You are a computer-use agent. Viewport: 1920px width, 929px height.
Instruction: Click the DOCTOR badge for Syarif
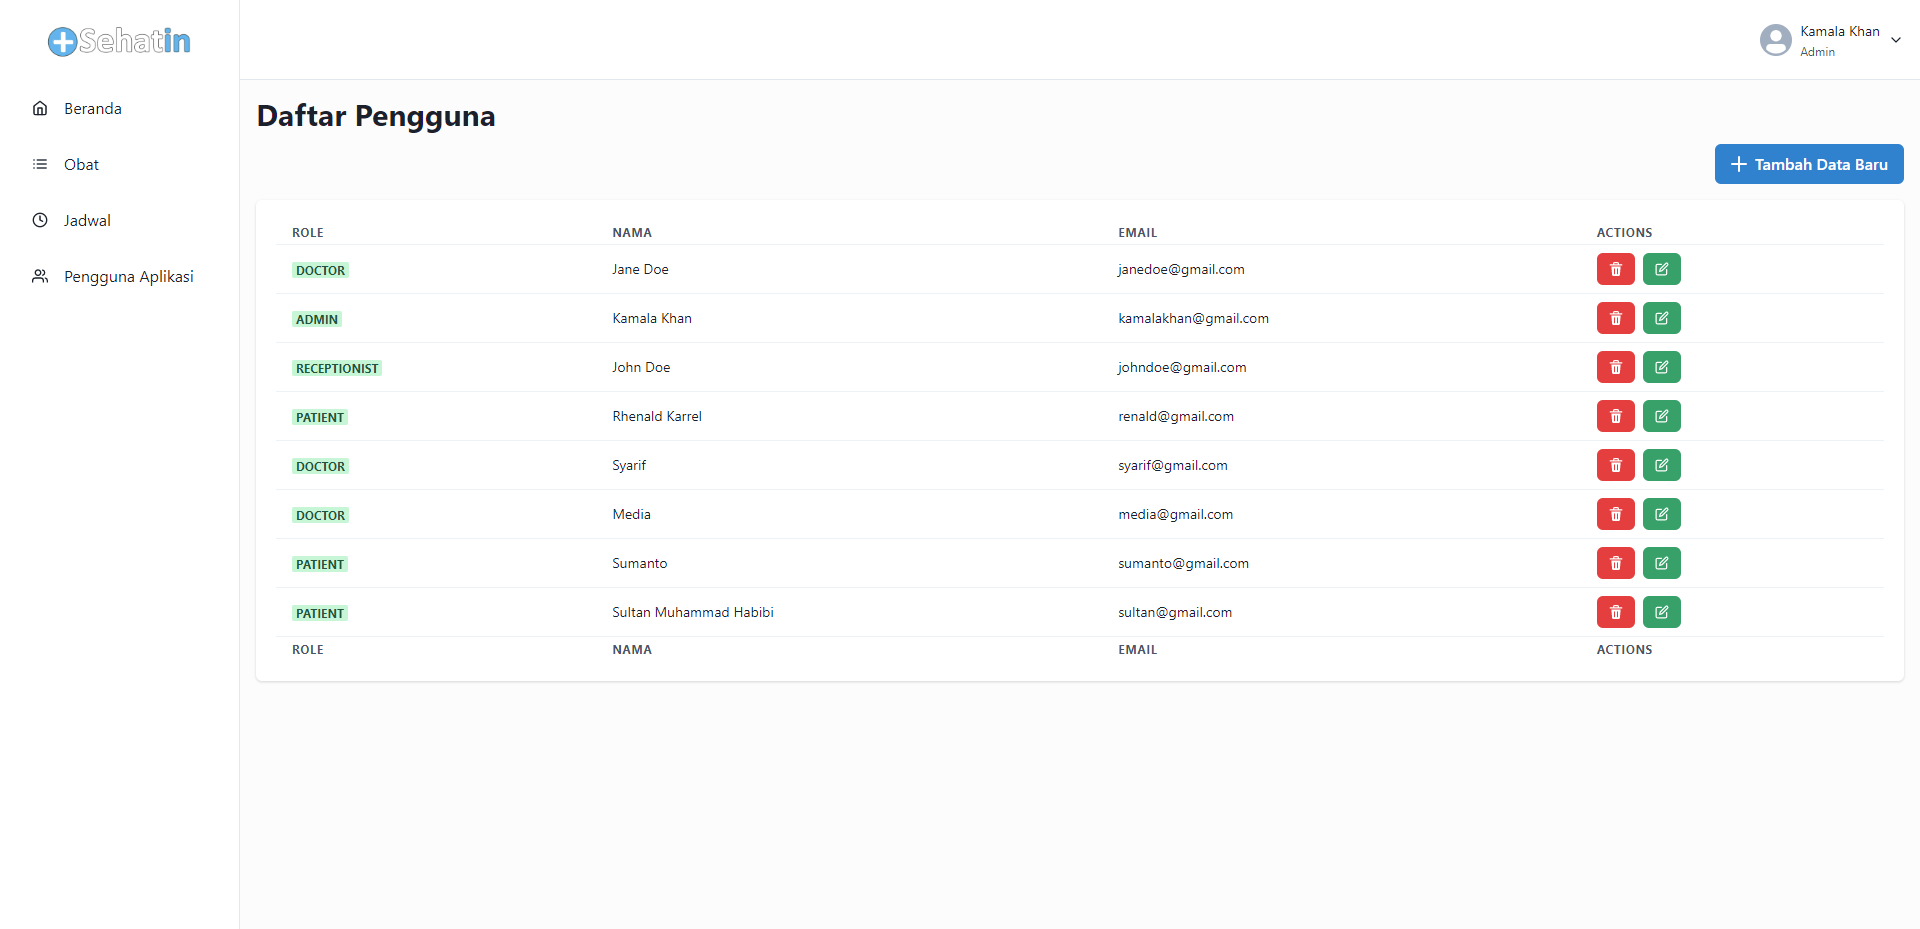[x=320, y=466]
